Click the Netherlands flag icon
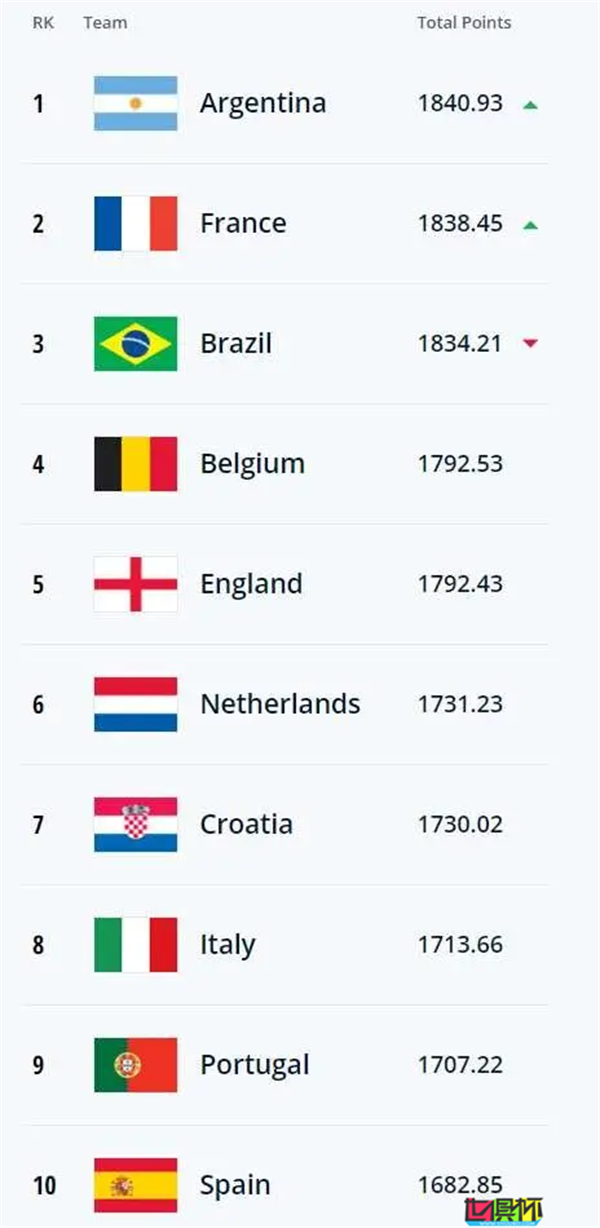Screen dimensions: 600x1228 coord(136,704)
